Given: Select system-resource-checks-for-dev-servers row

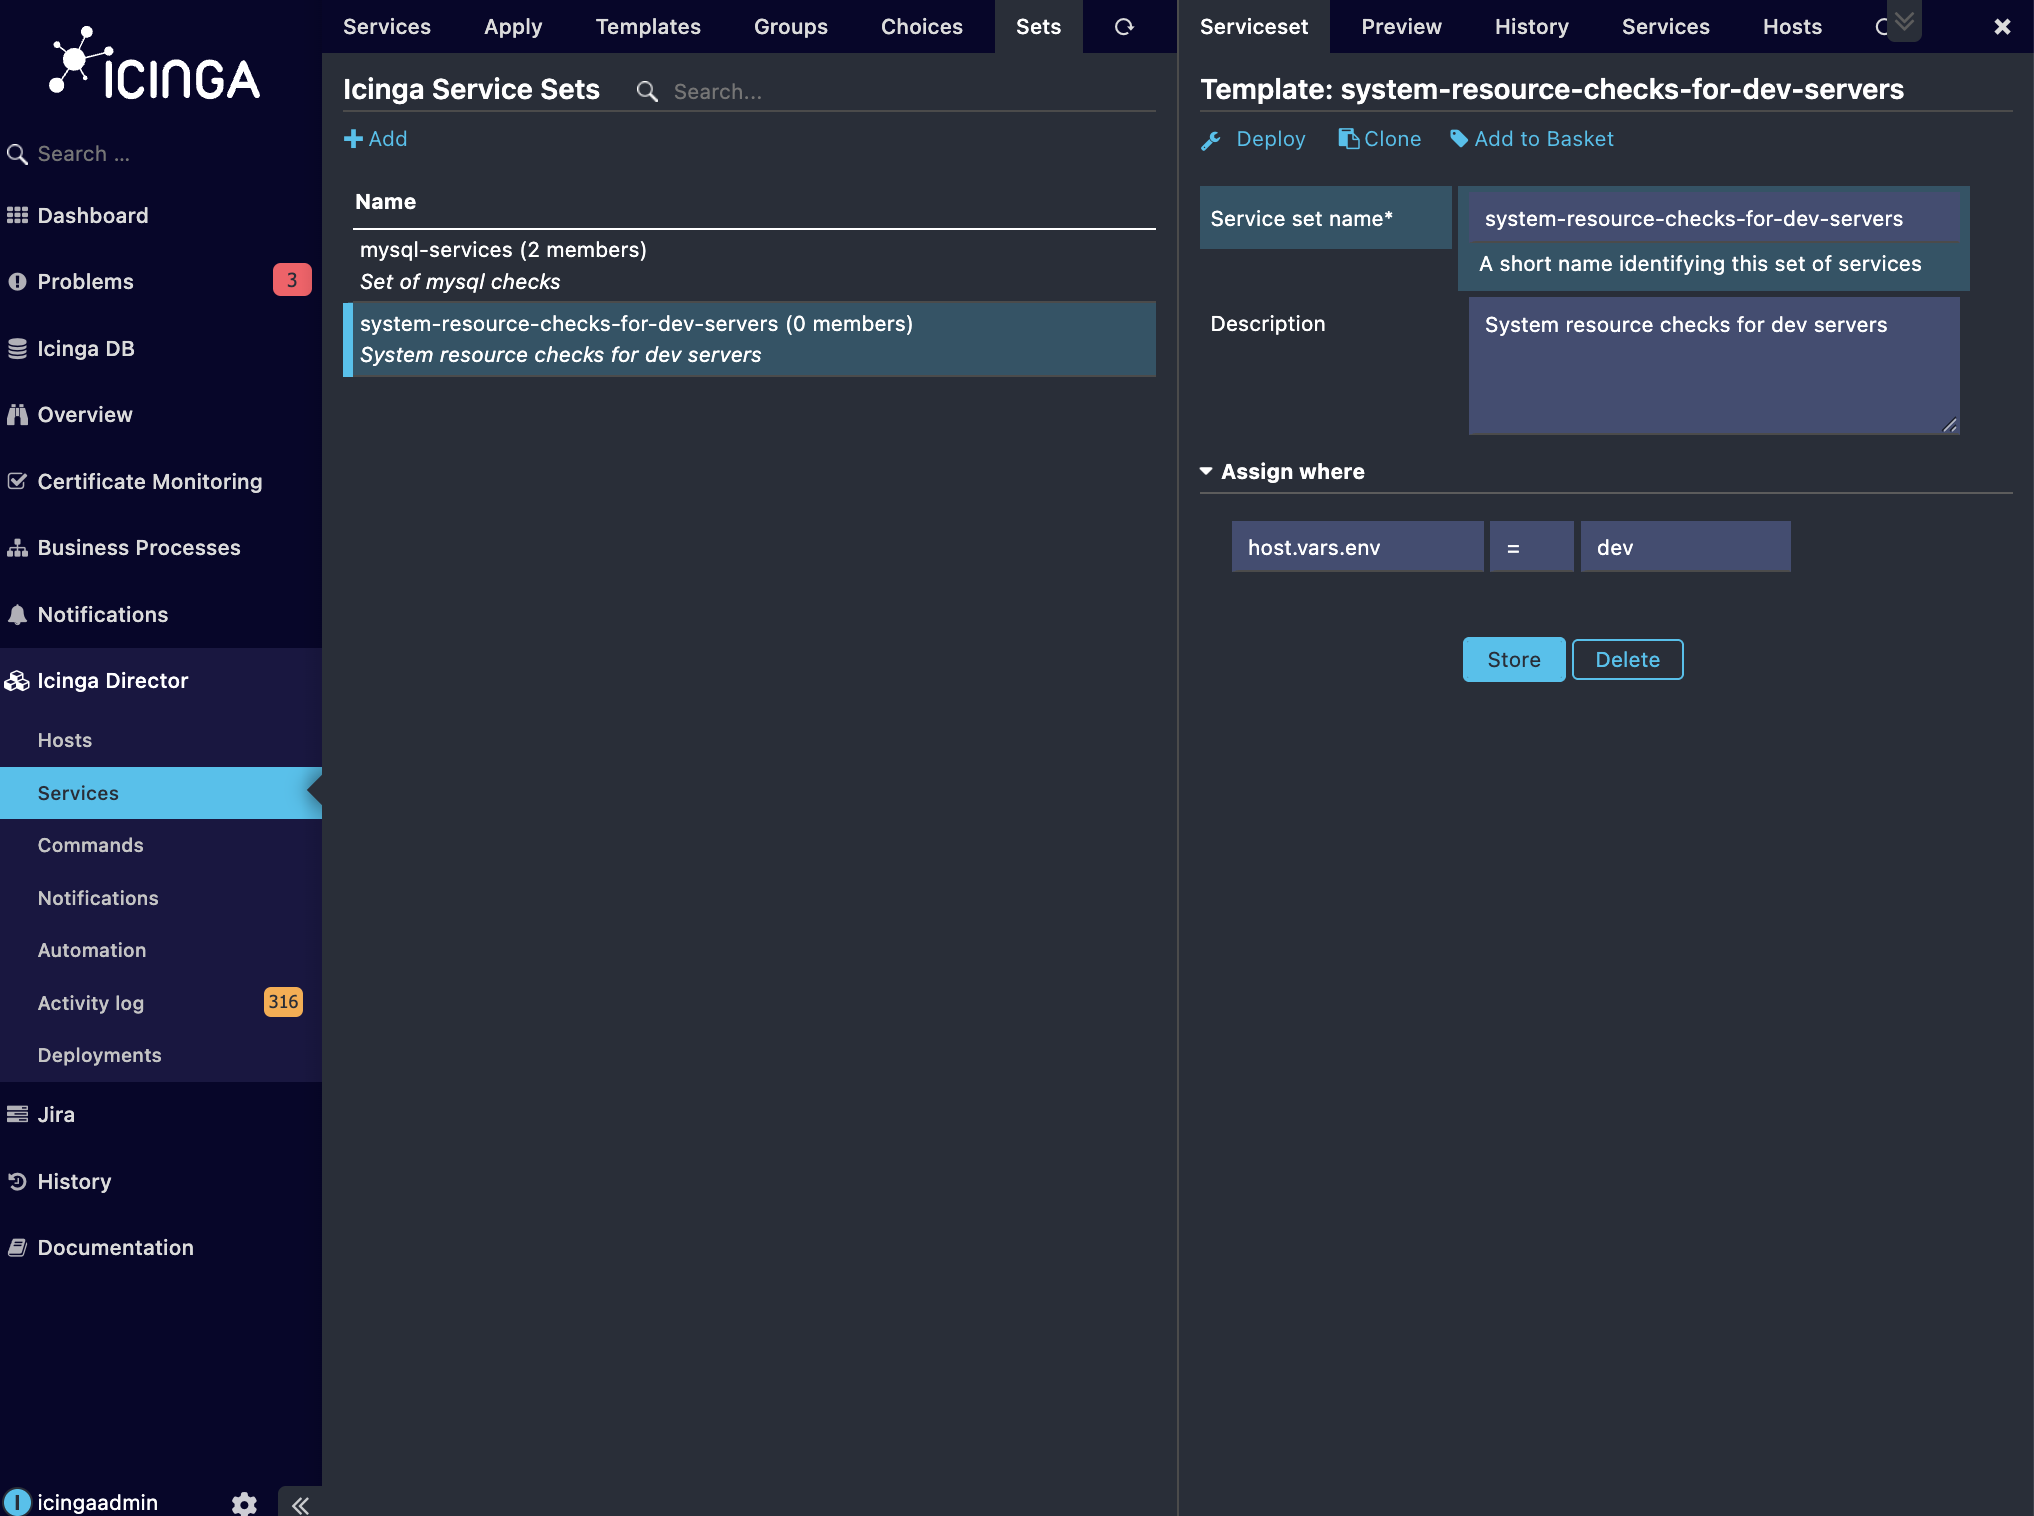Looking at the screenshot, I should [750, 339].
